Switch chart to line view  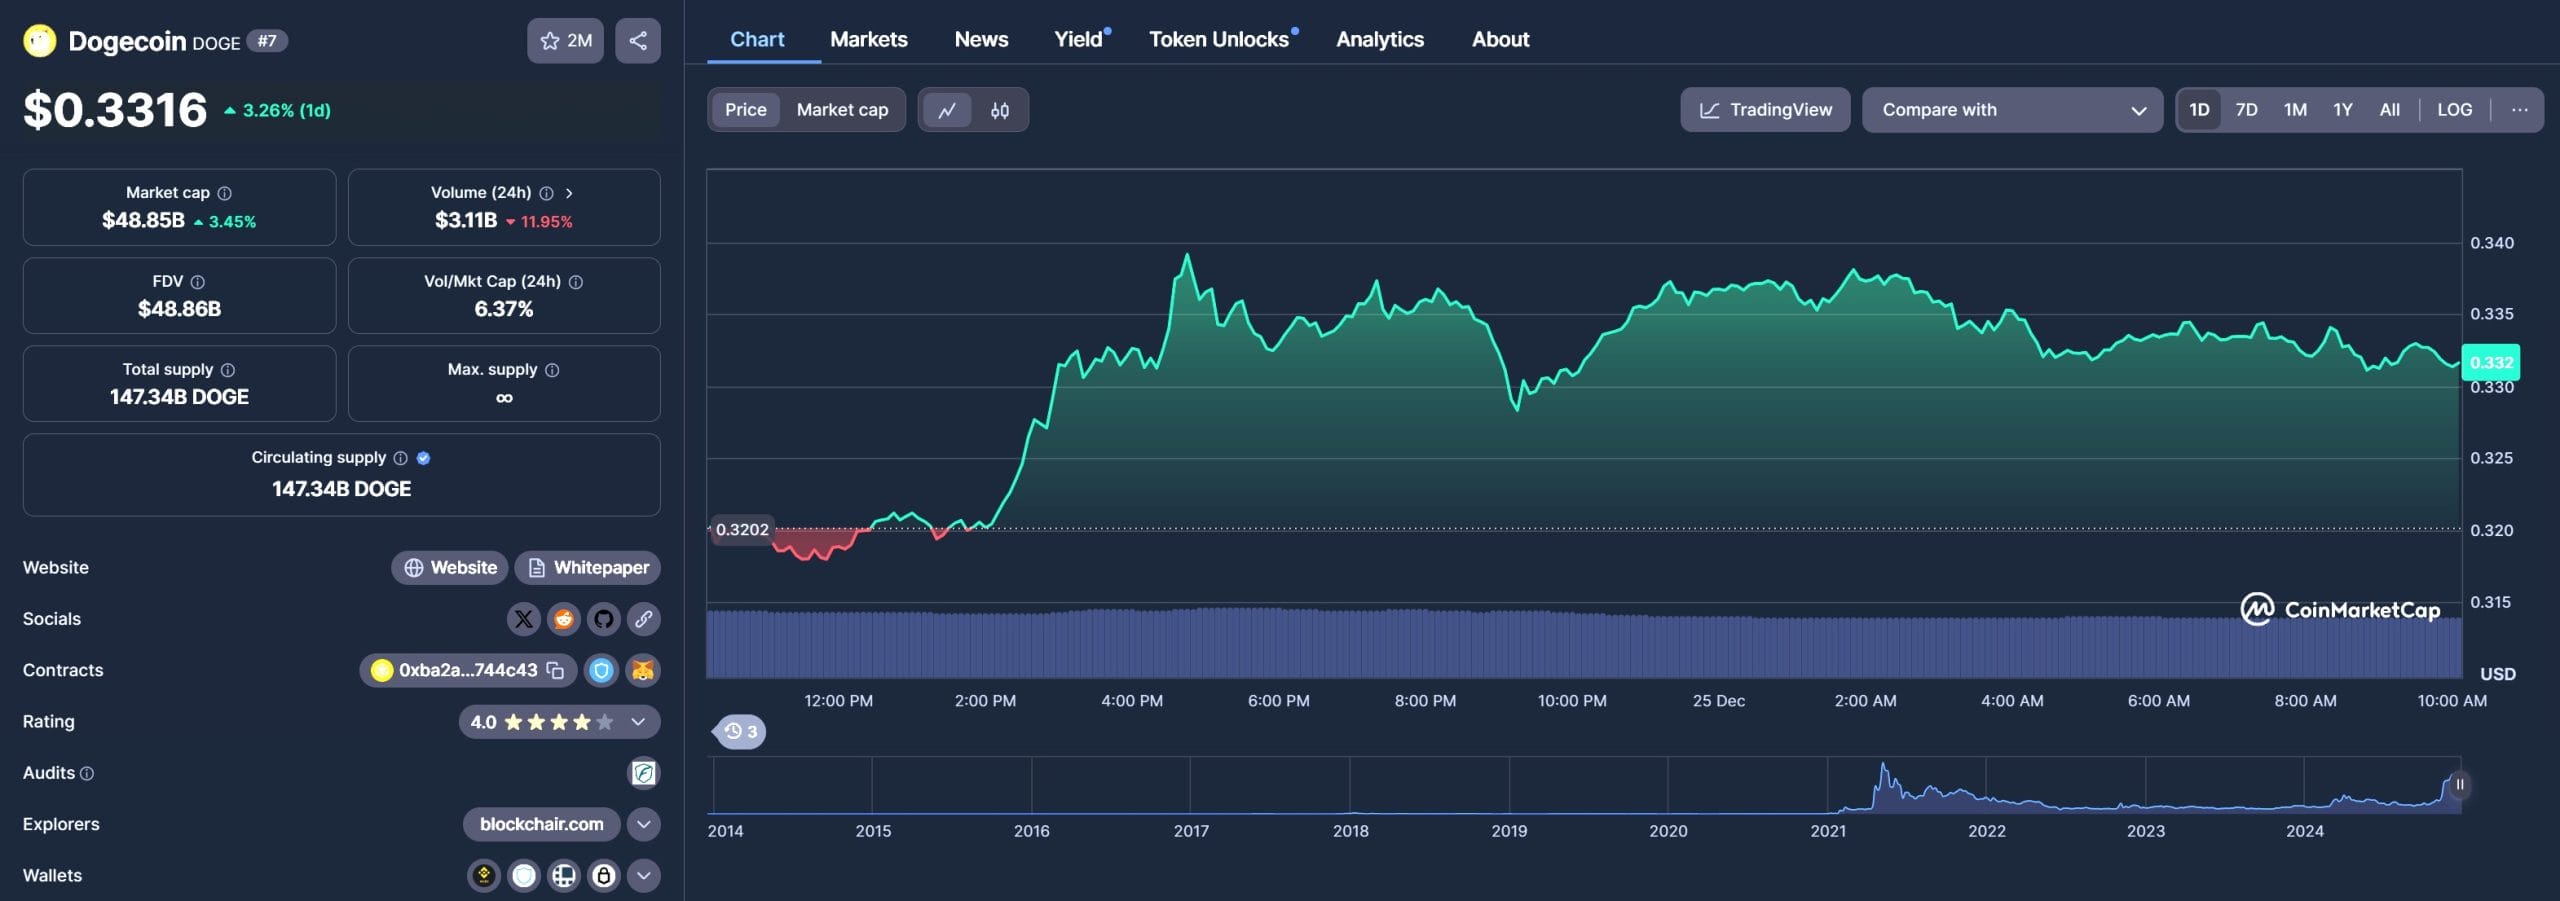[x=947, y=110]
